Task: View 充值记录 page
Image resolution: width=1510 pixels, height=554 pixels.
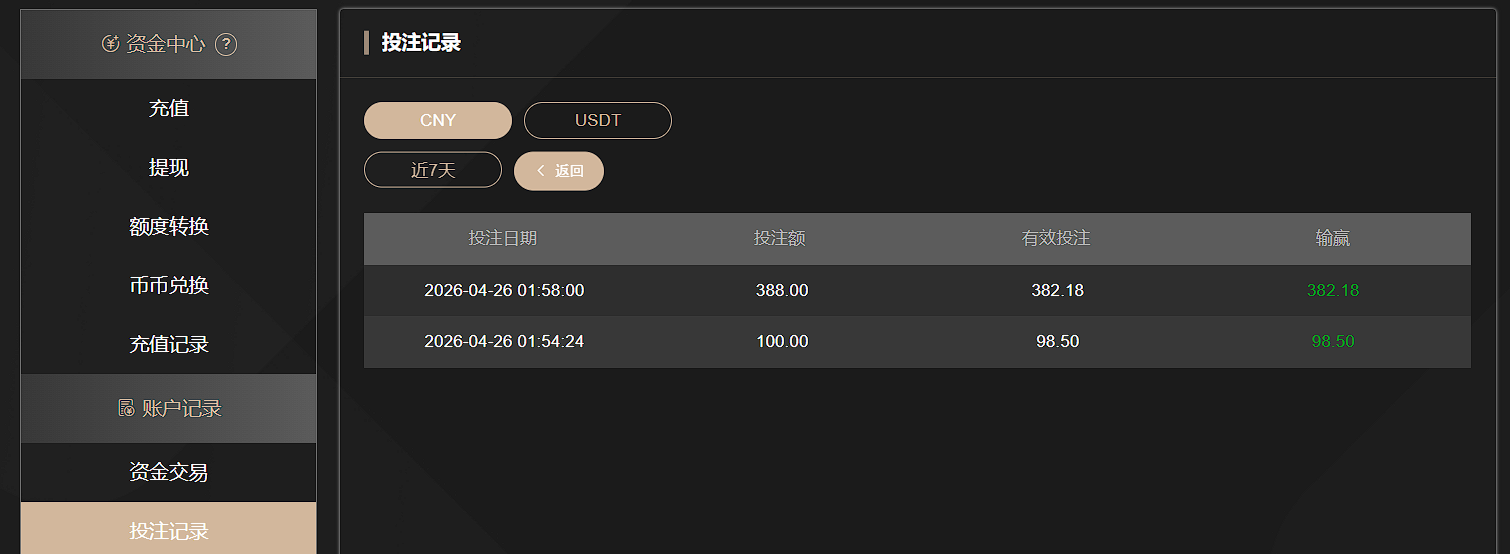Action: (x=168, y=344)
